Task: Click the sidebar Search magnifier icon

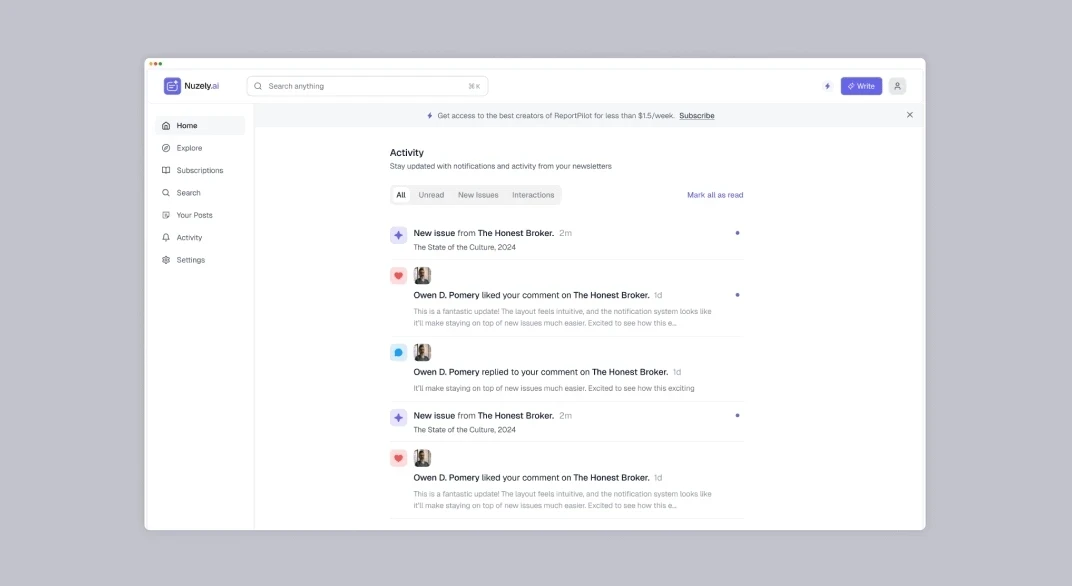Action: pyautogui.click(x=165, y=193)
